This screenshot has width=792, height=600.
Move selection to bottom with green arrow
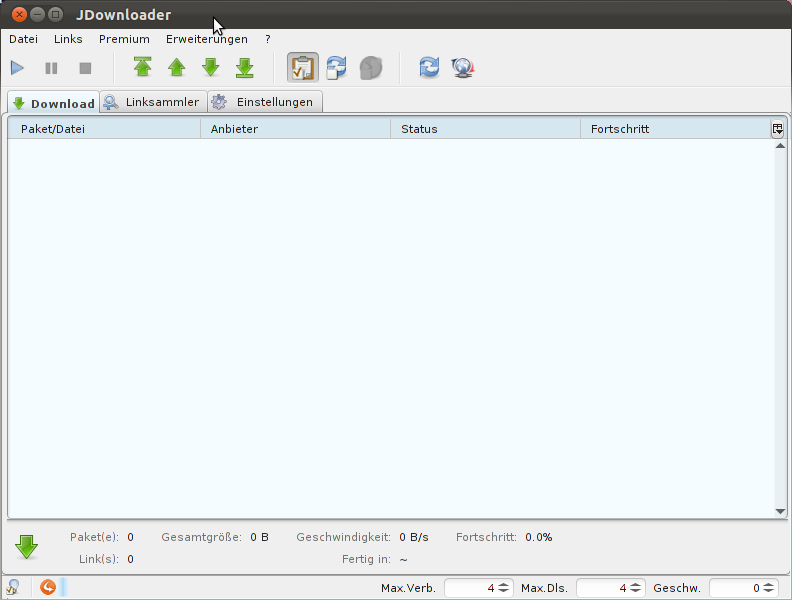click(244, 67)
